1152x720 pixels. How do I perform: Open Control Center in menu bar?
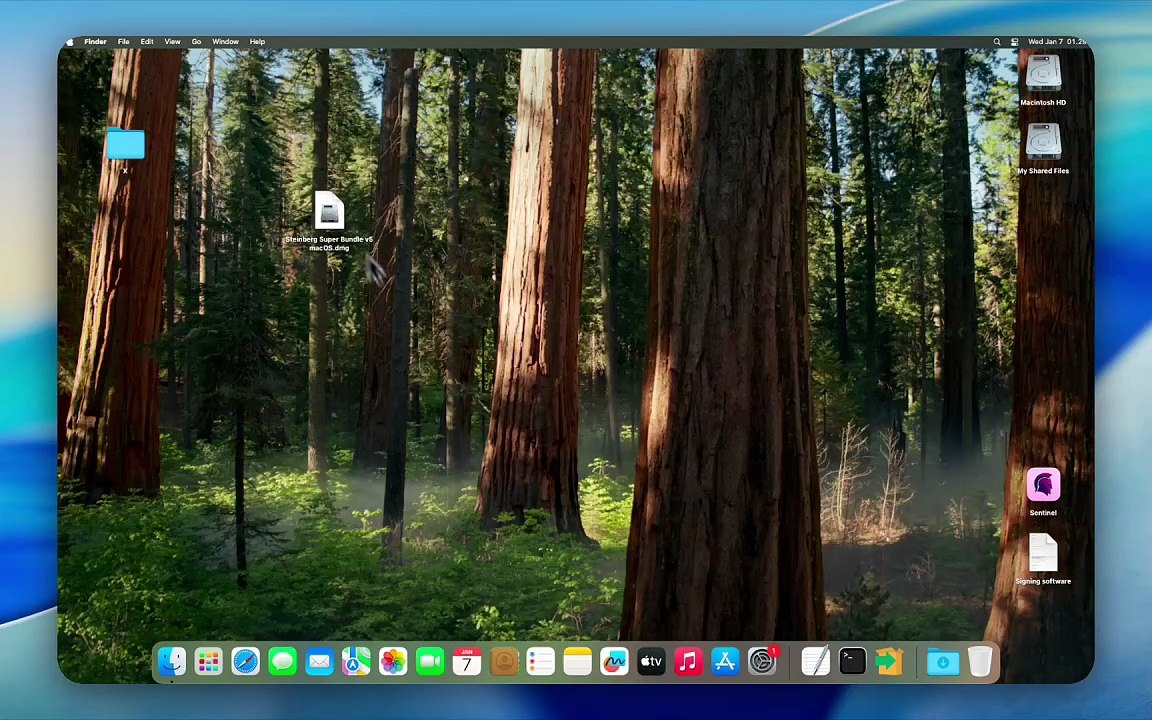(1015, 42)
